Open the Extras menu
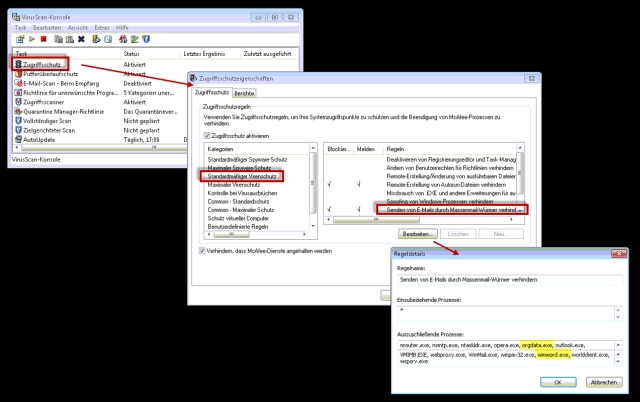The image size is (640, 402). (102, 28)
